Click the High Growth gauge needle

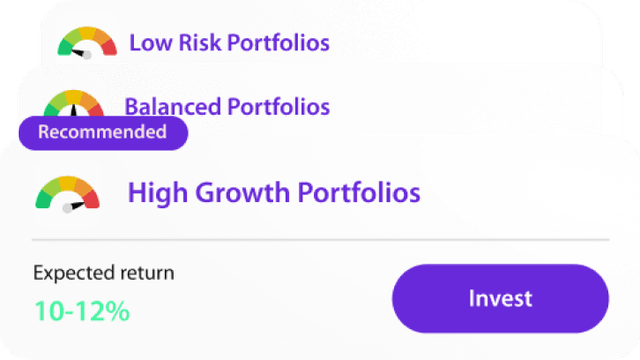(74, 206)
